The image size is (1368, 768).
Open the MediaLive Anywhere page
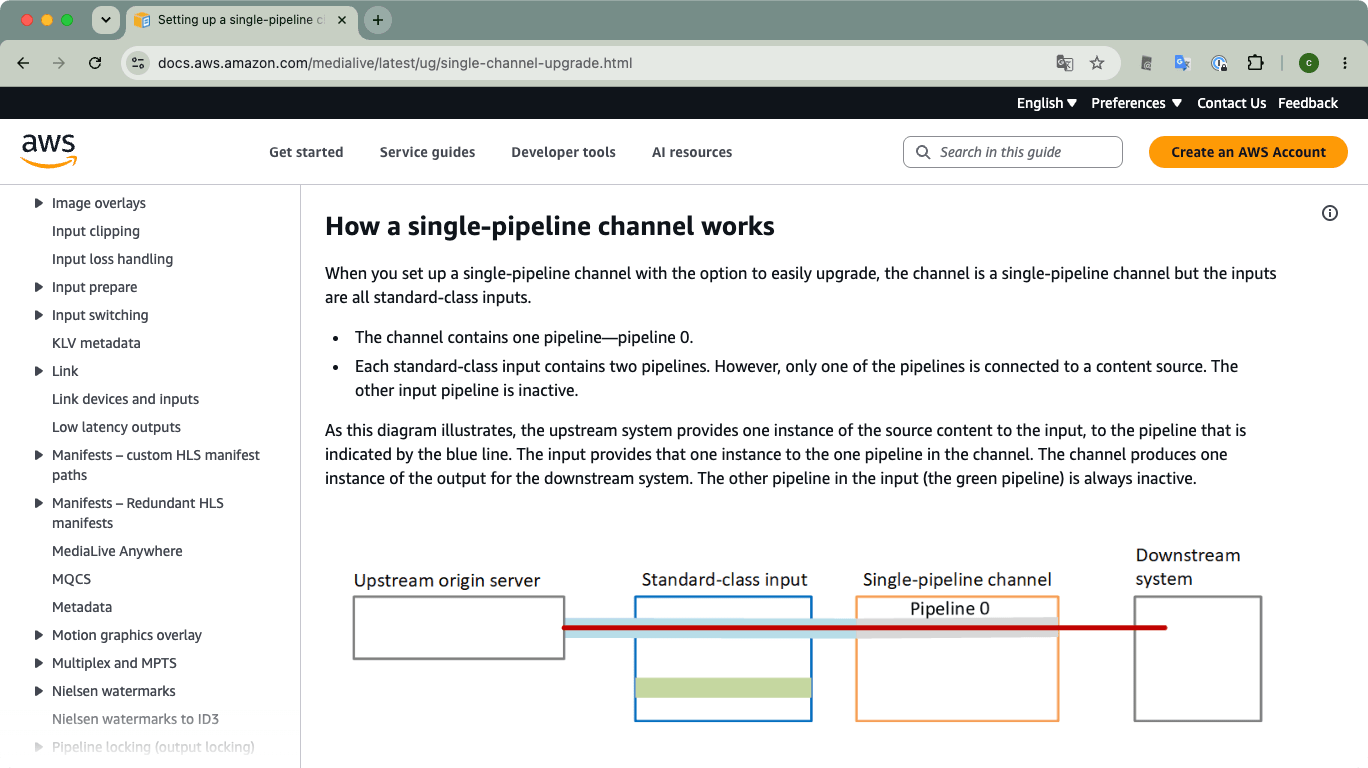[117, 551]
